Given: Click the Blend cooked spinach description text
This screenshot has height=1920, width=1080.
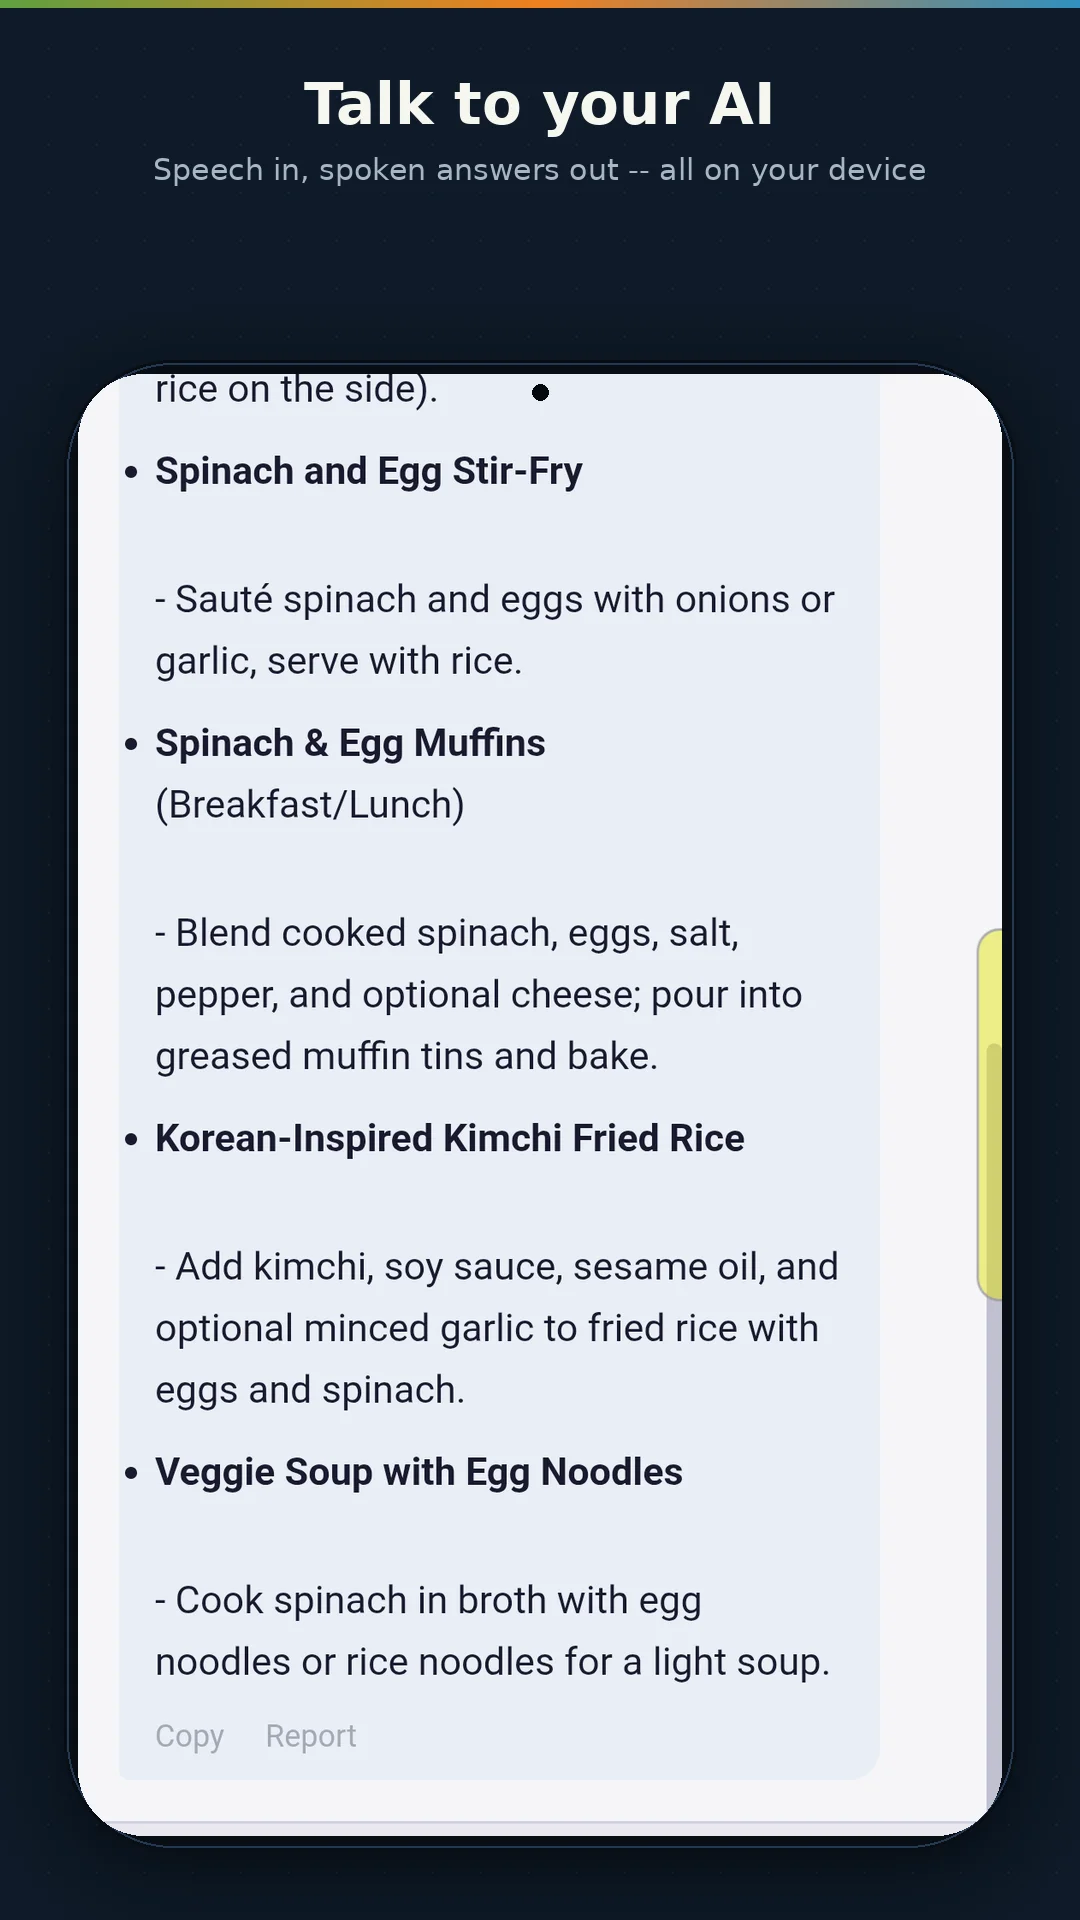Looking at the screenshot, I should coord(479,995).
